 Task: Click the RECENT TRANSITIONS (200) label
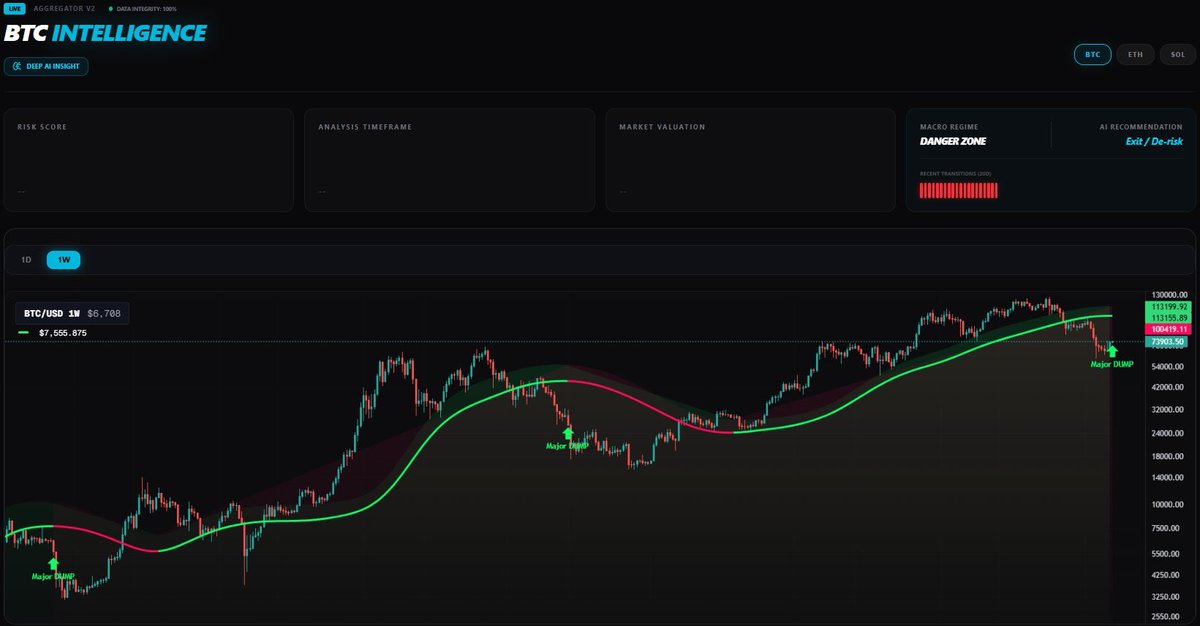pyautogui.click(x=955, y=174)
